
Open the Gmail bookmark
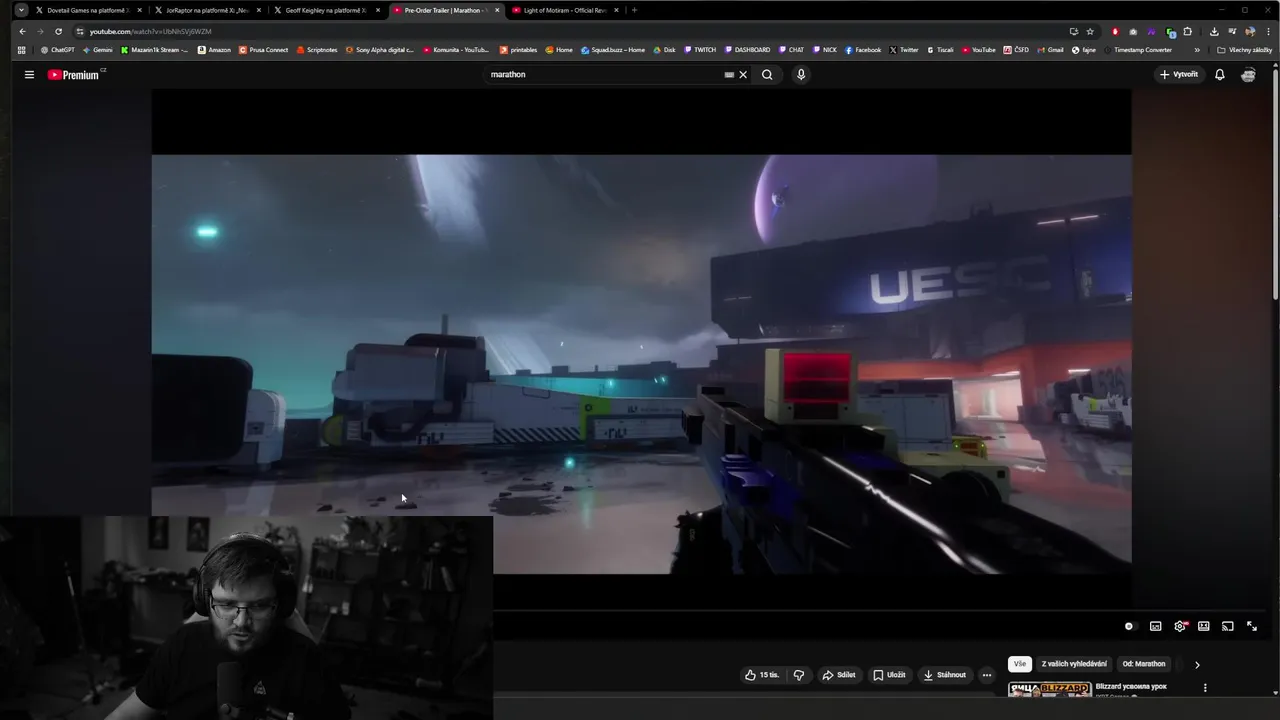pyautogui.click(x=1050, y=50)
